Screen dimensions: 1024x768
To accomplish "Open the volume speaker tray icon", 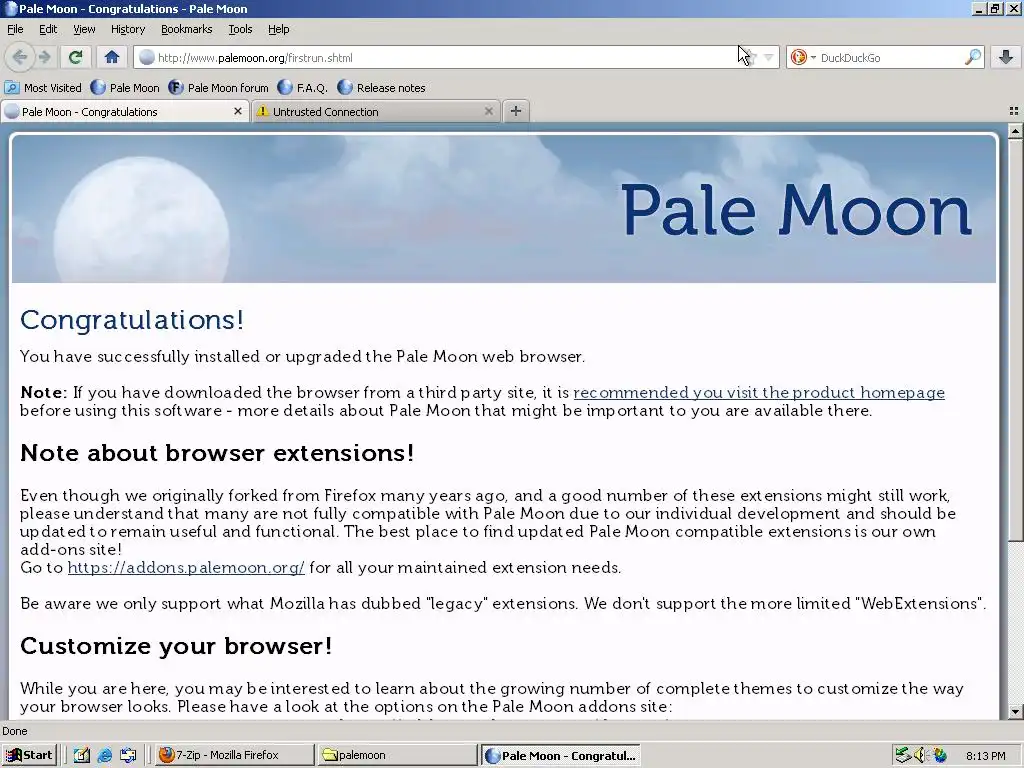I will (x=920, y=756).
